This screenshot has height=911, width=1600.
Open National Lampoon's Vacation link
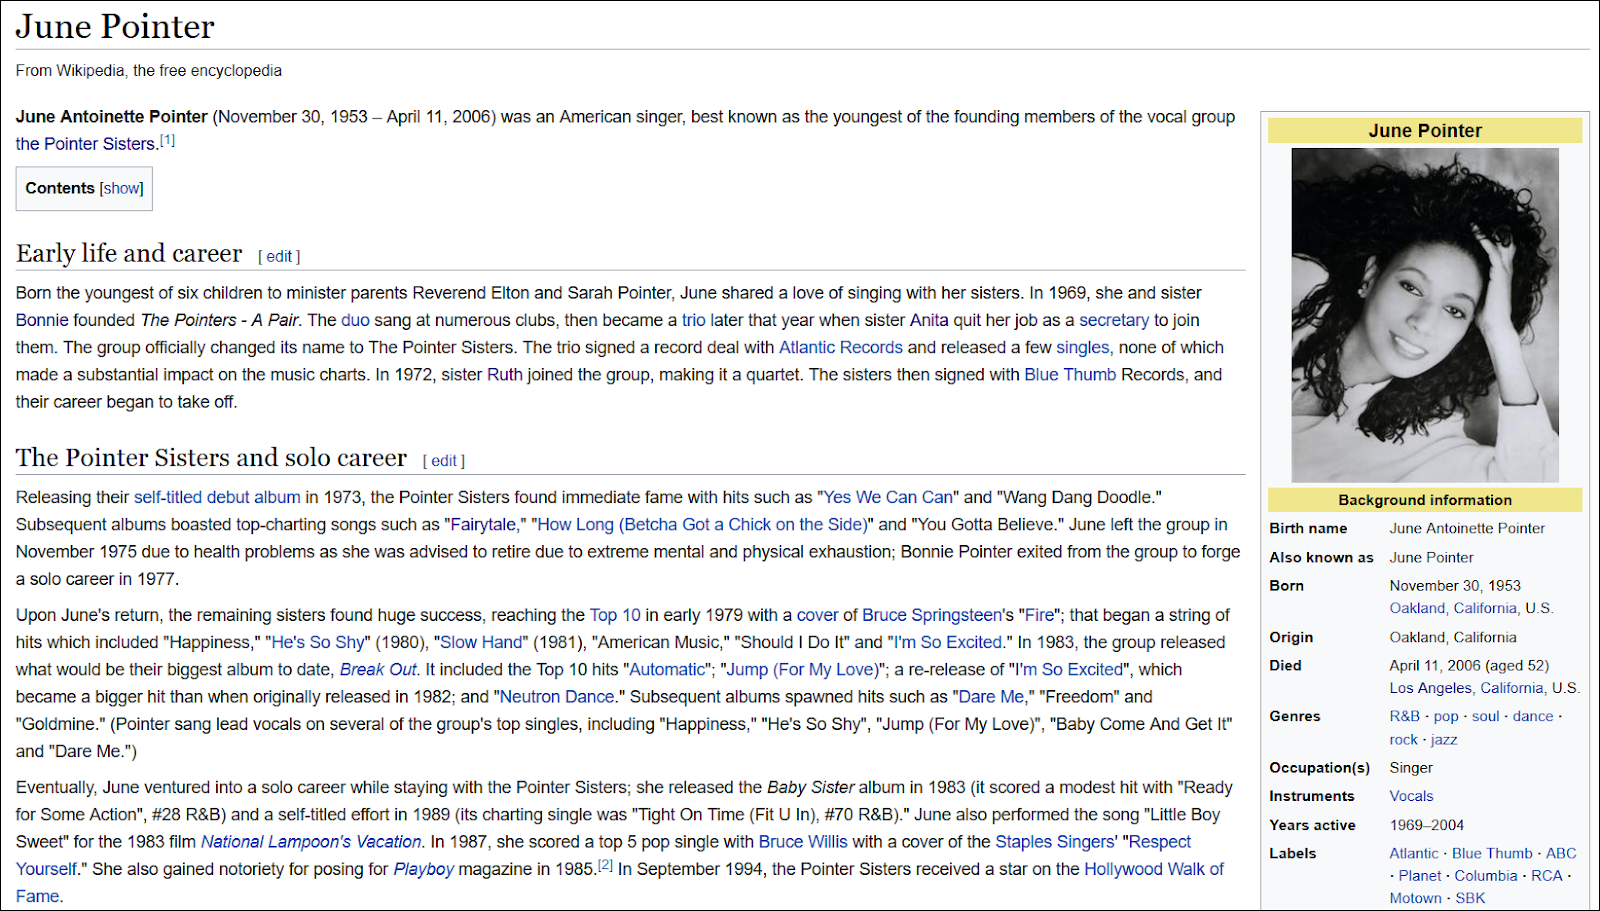point(311,842)
